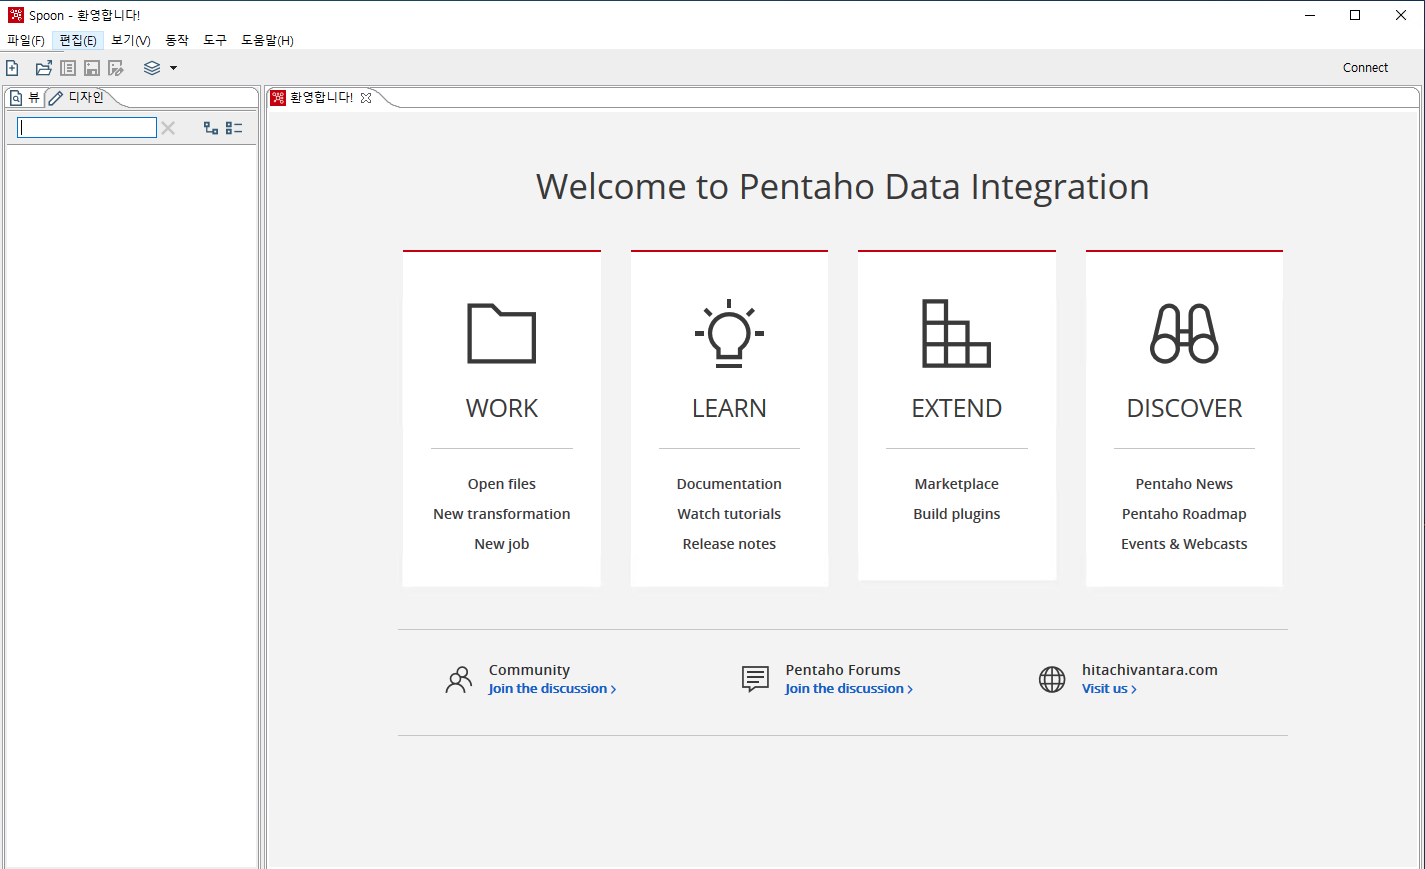Click the New file toolbar icon
Viewport: 1425px width, 869px height.
(12, 68)
